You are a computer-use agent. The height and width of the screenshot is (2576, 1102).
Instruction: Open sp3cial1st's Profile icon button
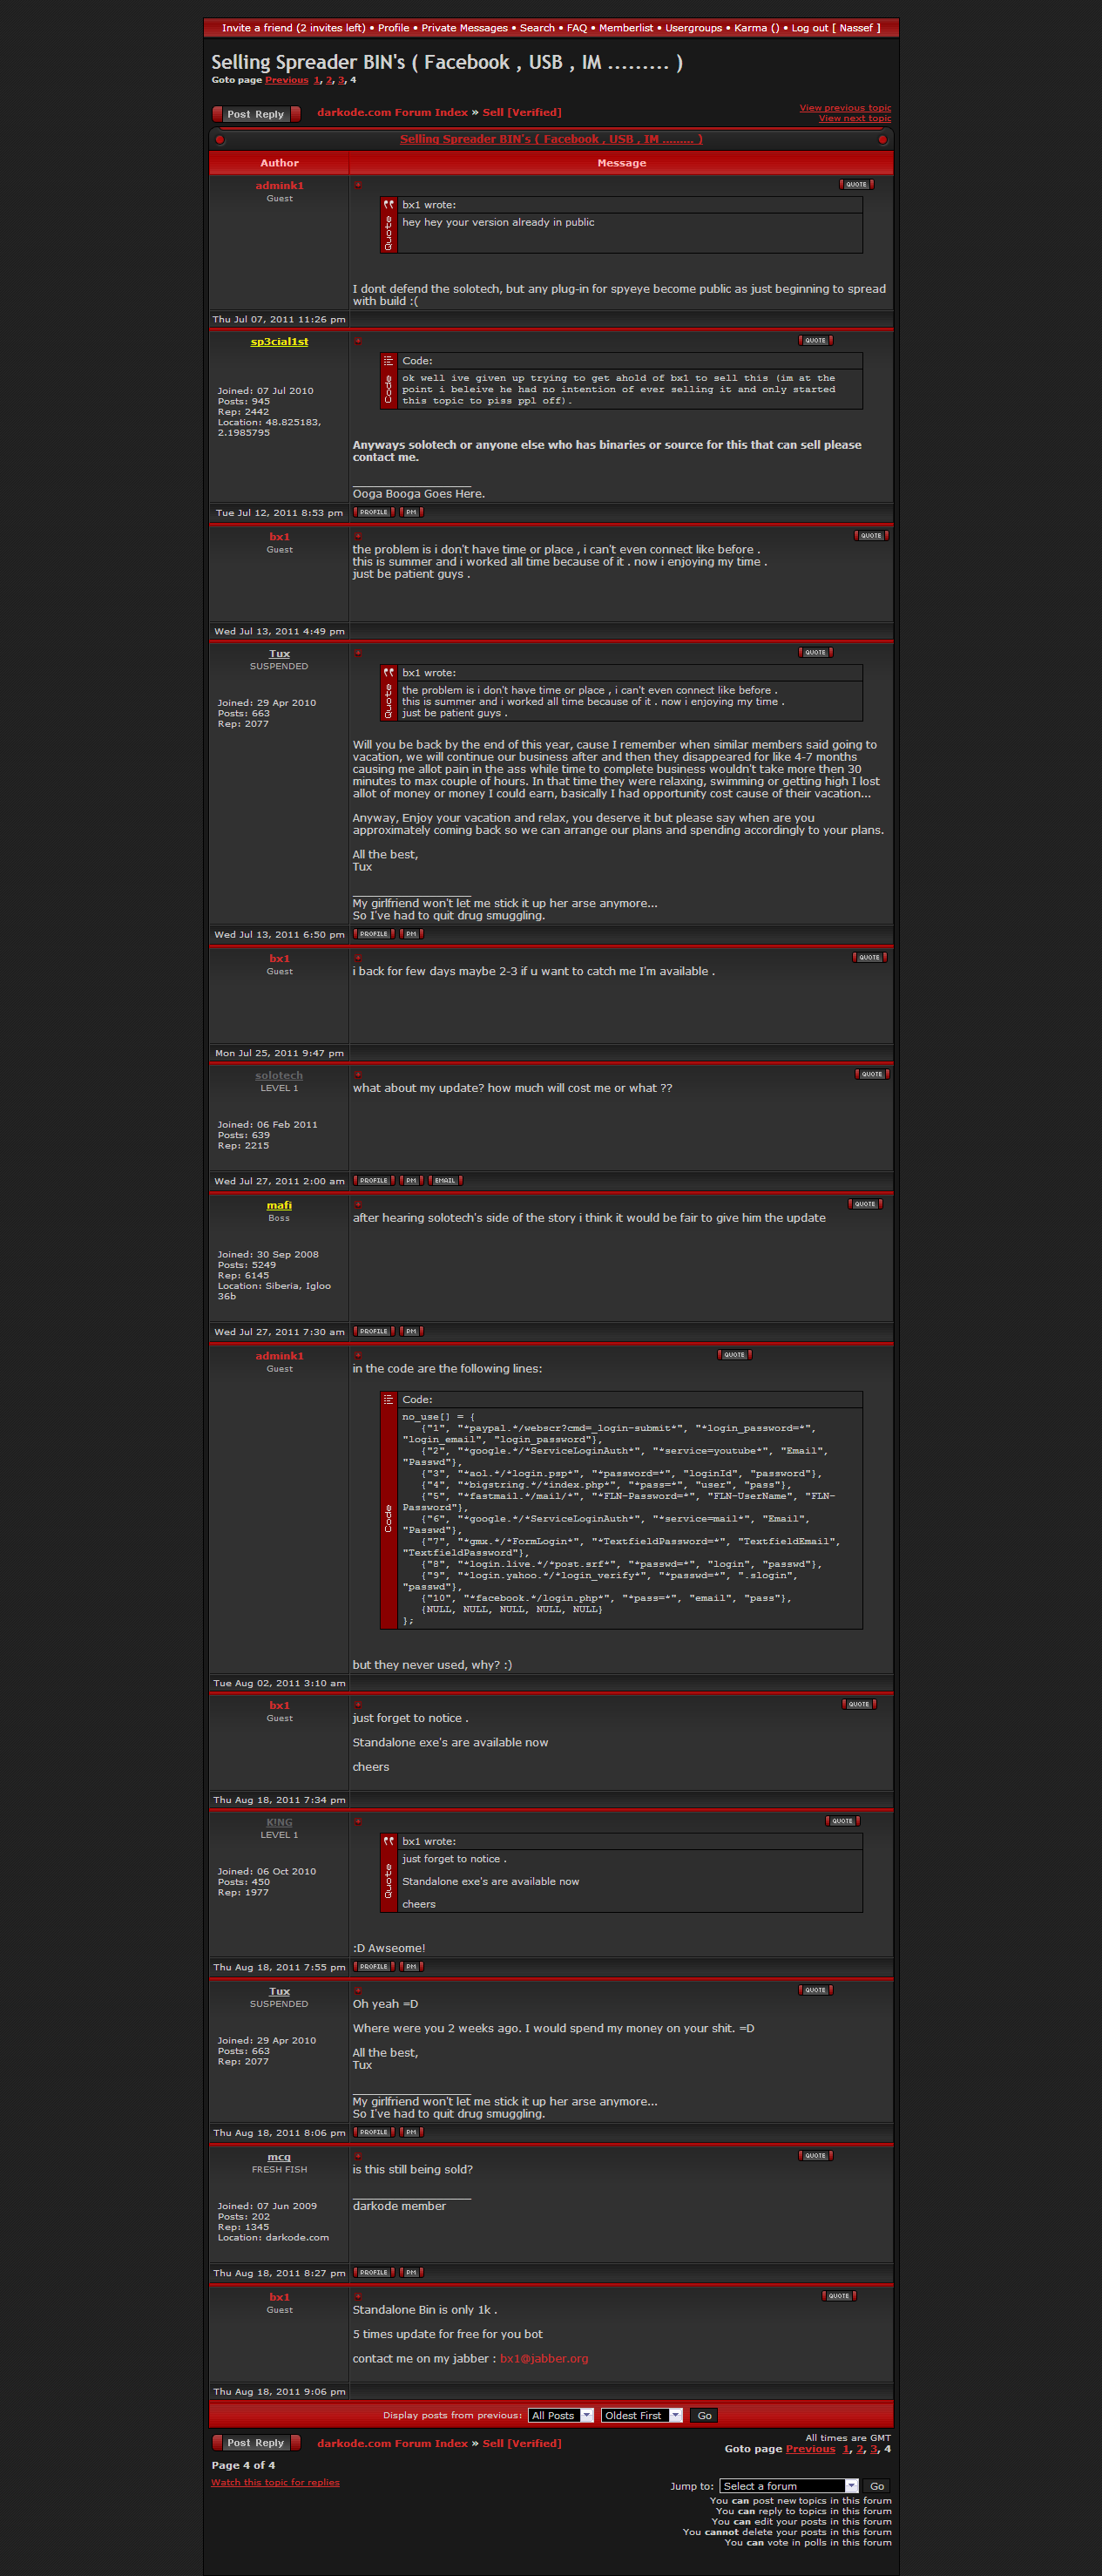(374, 512)
